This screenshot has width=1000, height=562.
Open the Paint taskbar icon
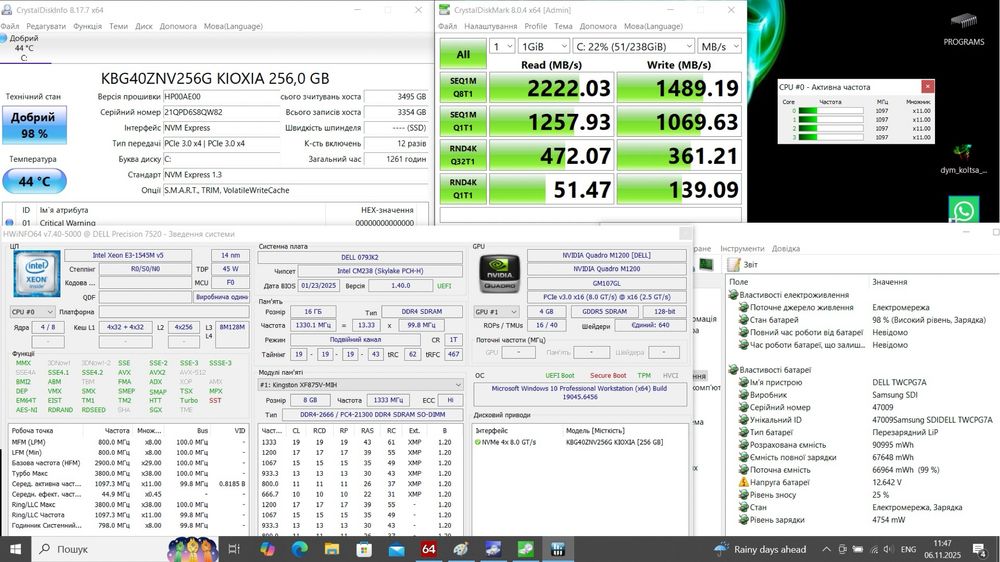[x=460, y=549]
